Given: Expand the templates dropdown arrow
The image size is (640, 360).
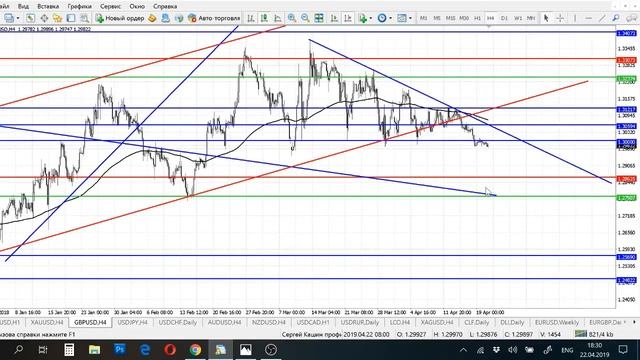Looking at the screenshot, I should click(410, 18).
